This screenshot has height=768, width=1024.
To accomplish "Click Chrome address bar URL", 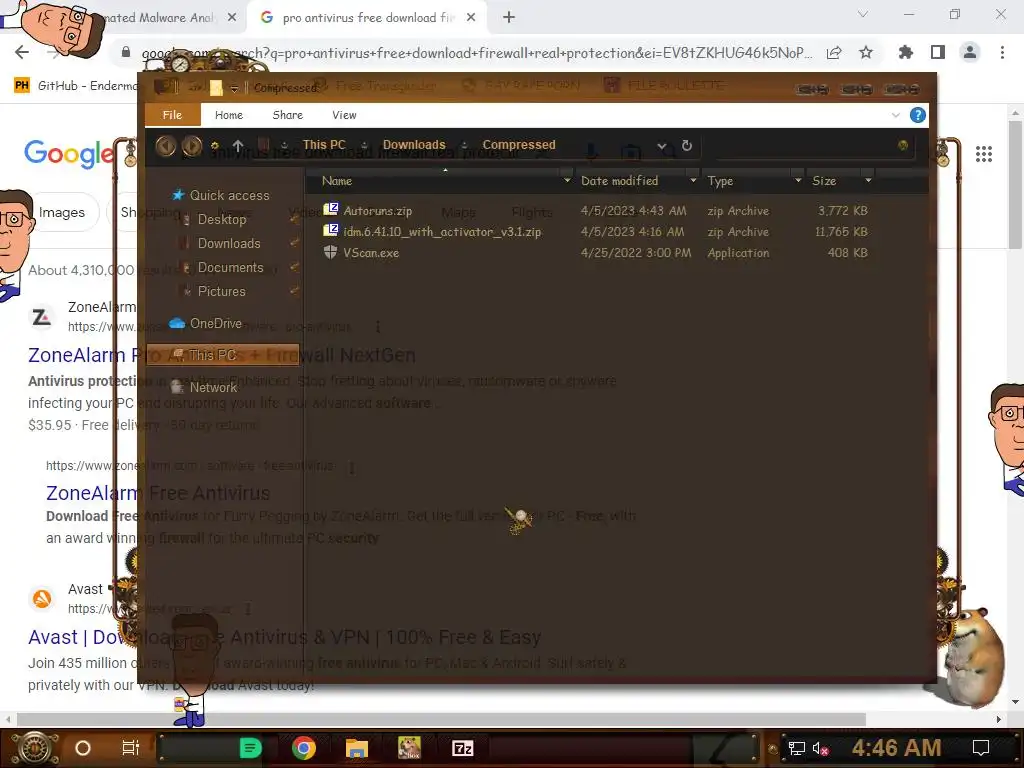I will tap(477, 53).
